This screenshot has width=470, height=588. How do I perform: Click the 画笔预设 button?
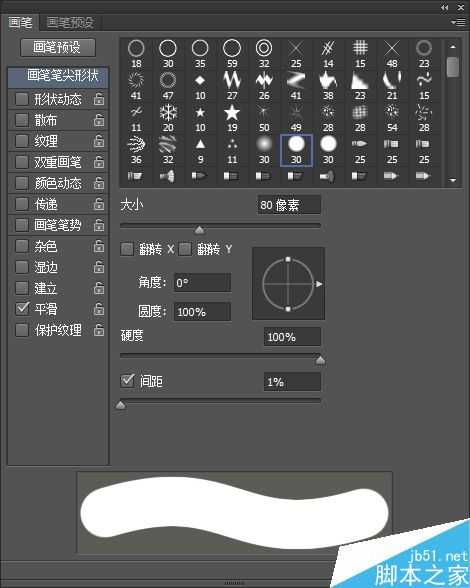point(58,48)
